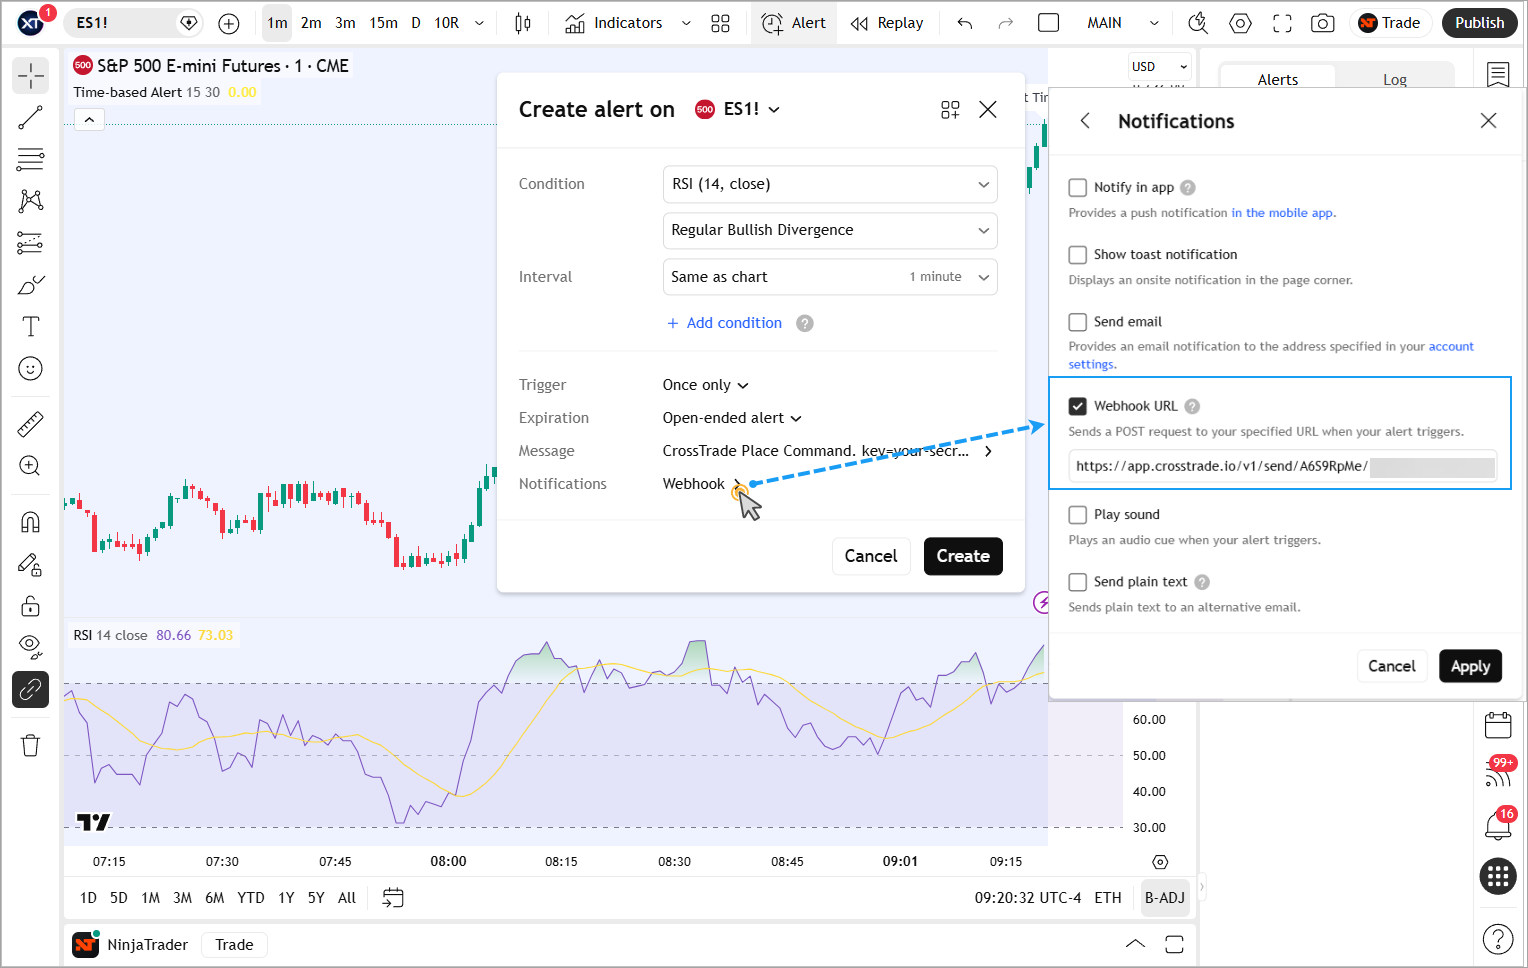Click the trash can remove drawings icon

coord(31,745)
